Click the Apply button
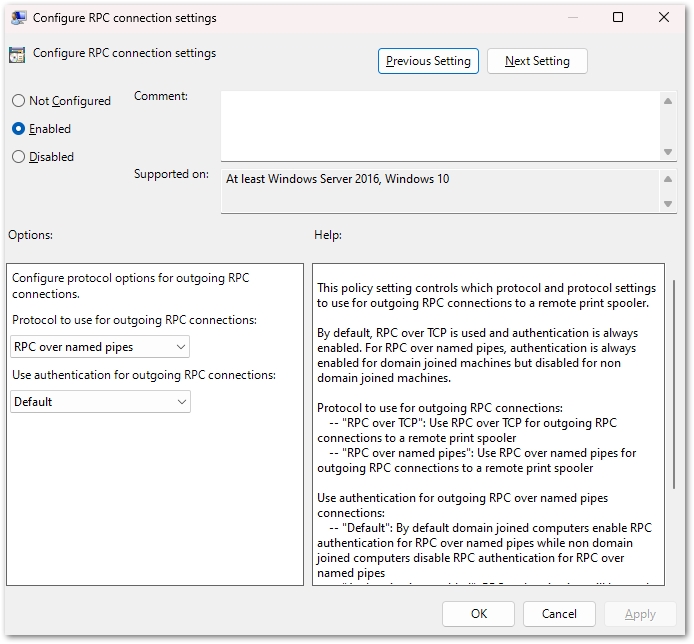Viewport: 694px width, 644px height. pyautogui.click(x=640, y=614)
